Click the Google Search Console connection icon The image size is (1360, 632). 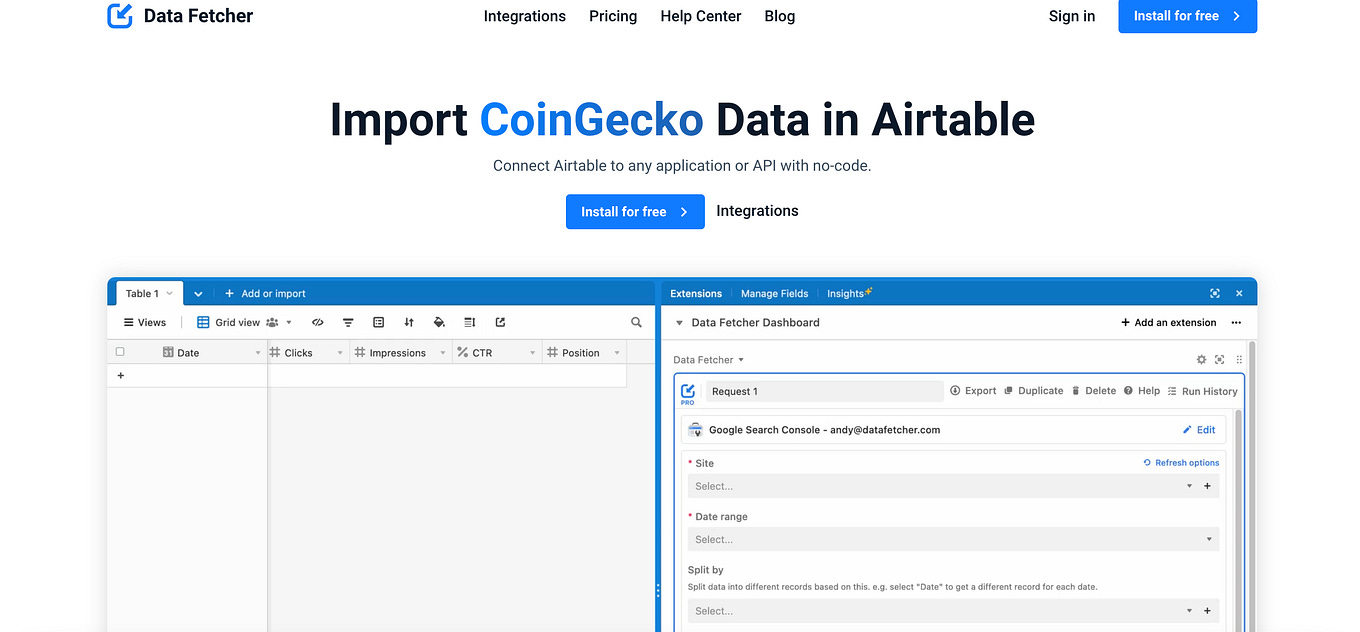pyautogui.click(x=695, y=430)
